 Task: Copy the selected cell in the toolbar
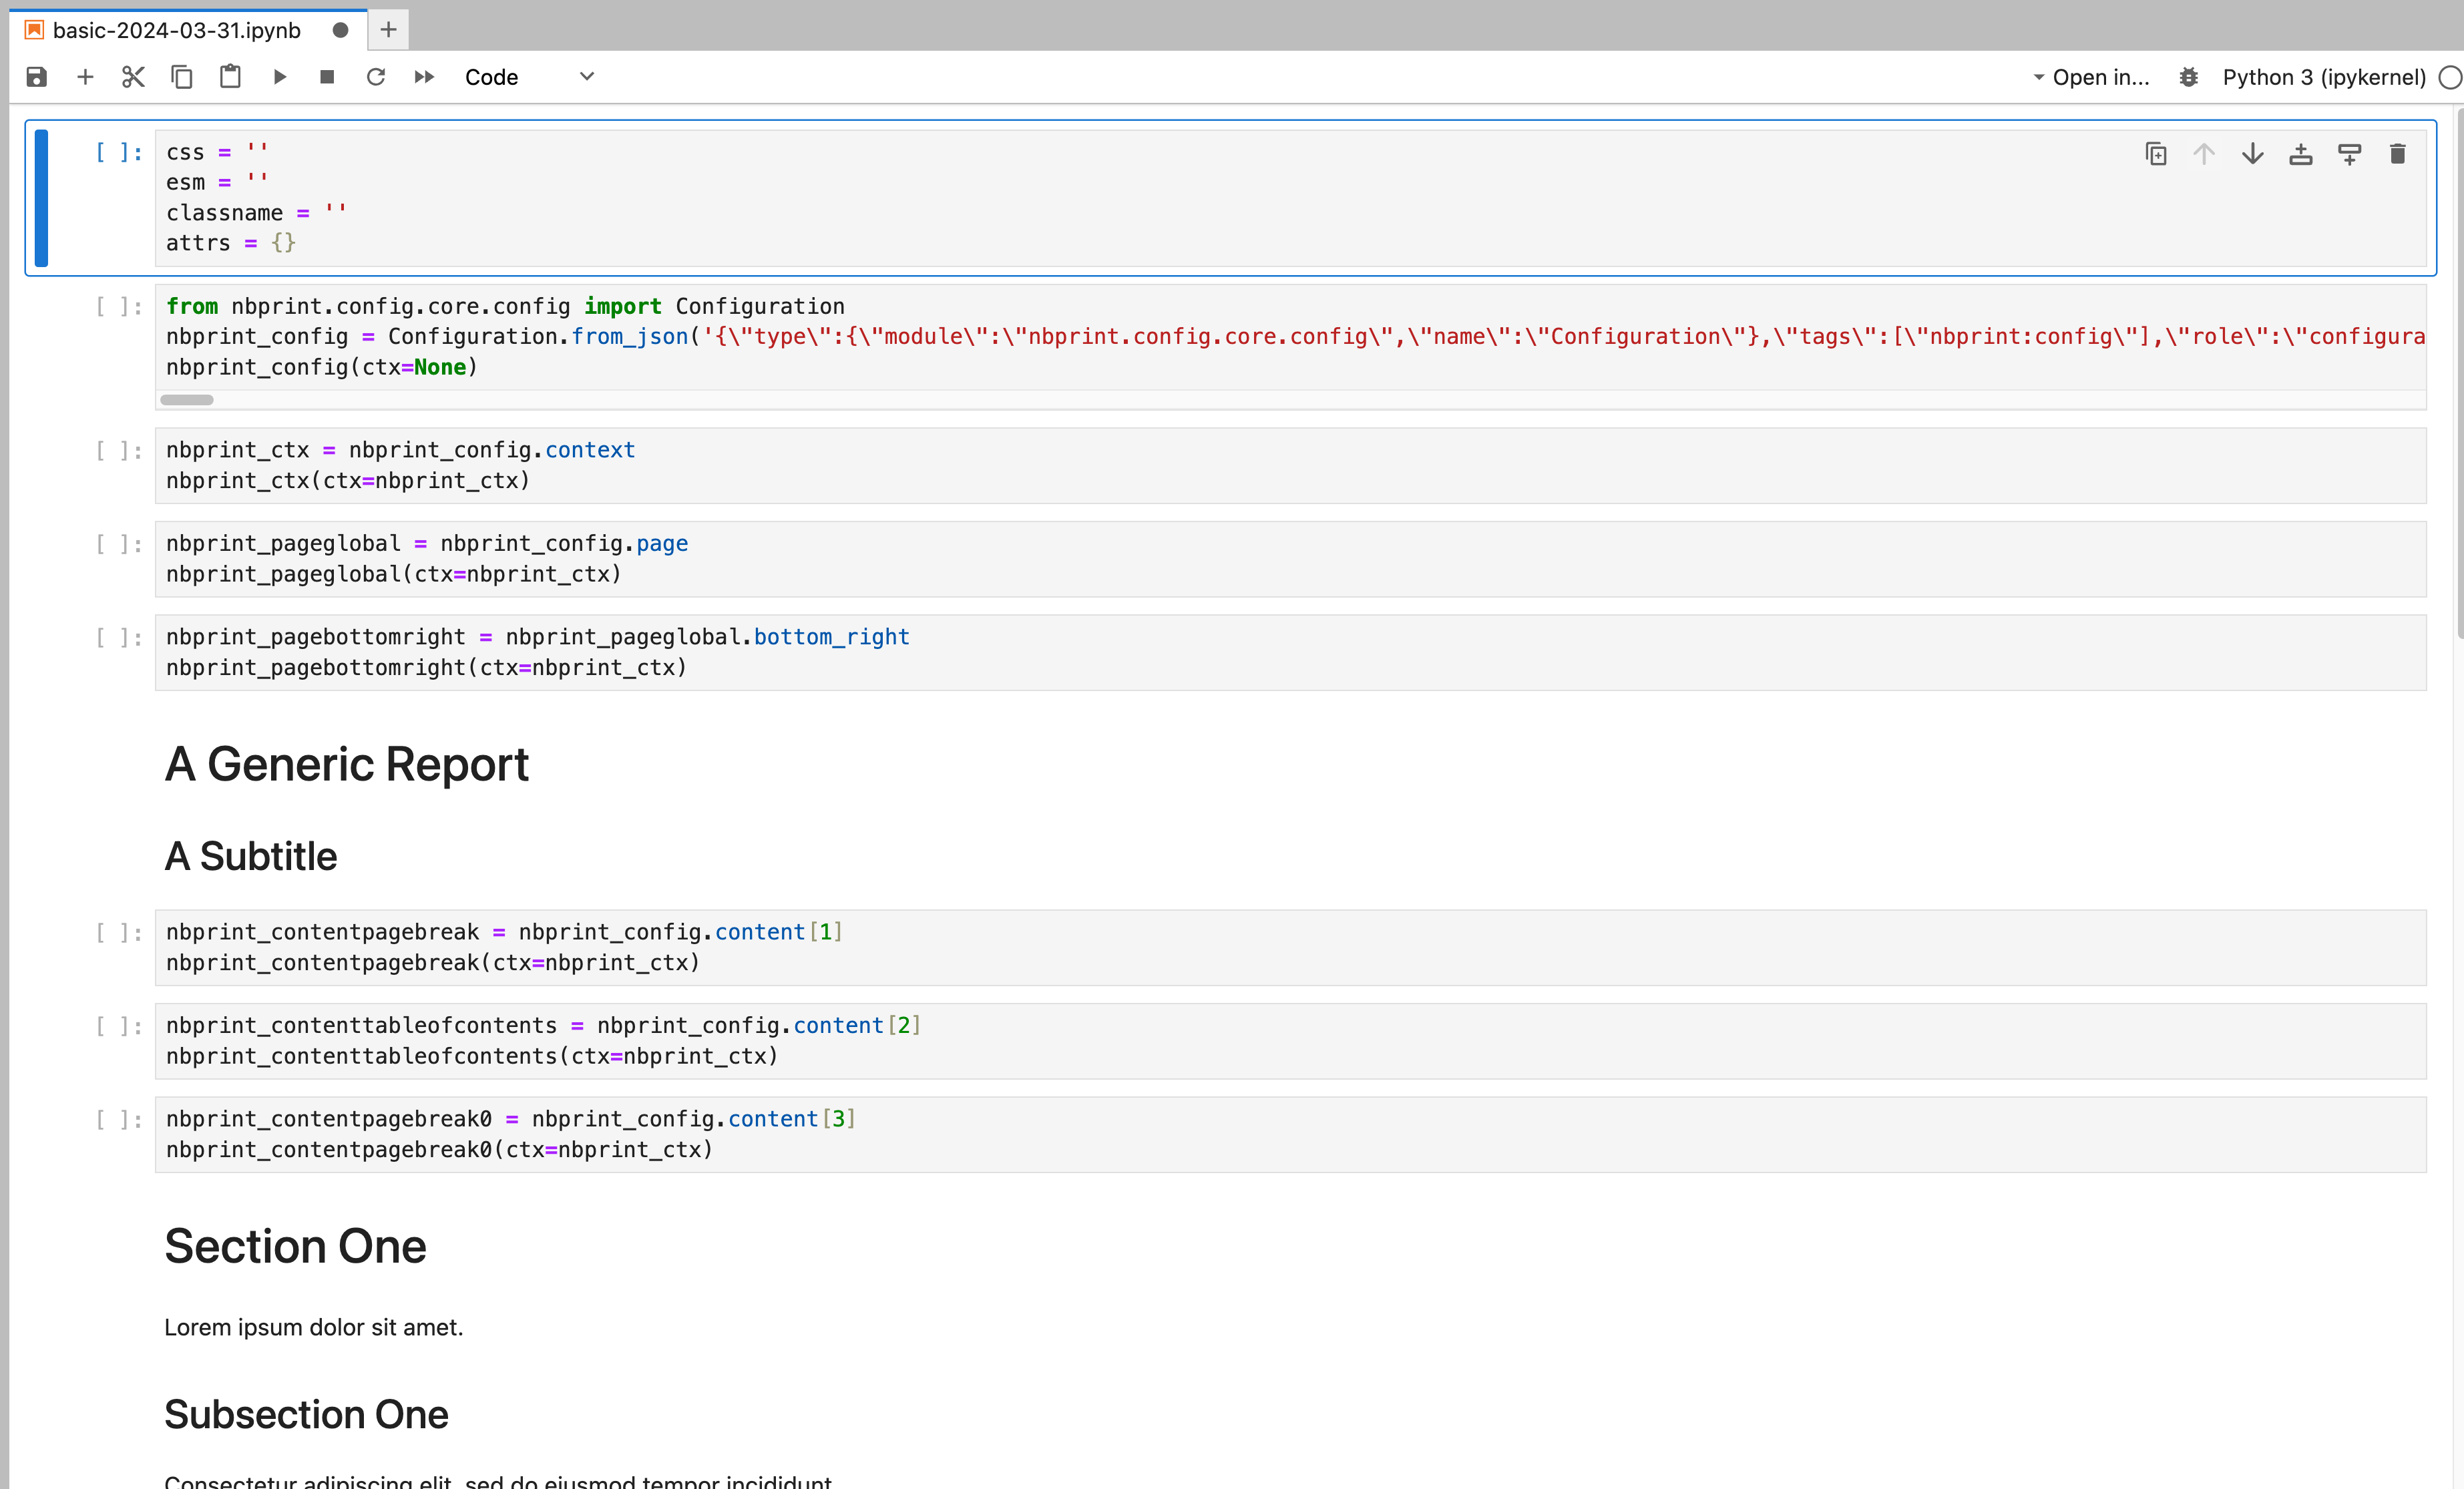pos(181,77)
